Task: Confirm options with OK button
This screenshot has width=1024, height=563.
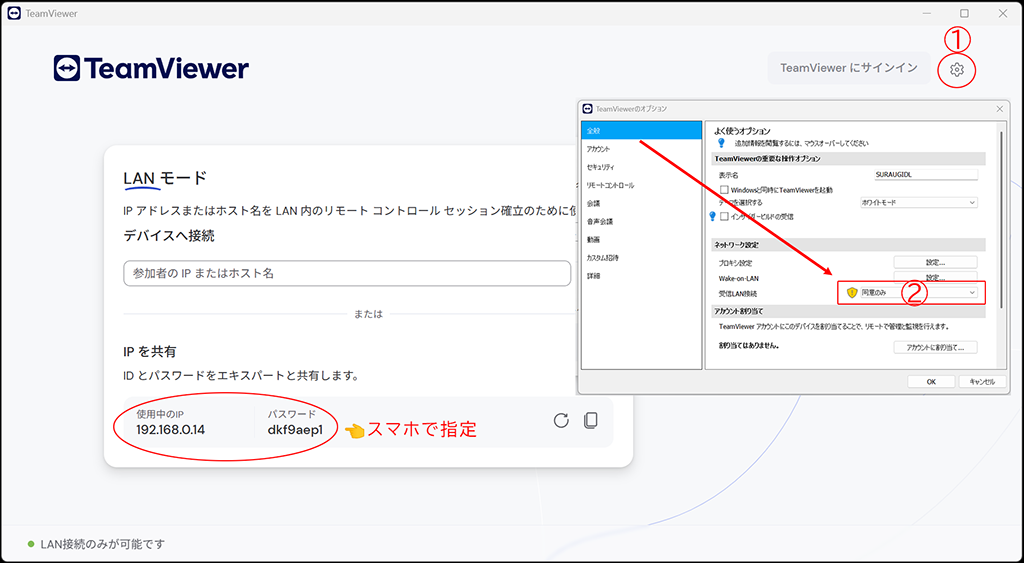Action: click(931, 381)
